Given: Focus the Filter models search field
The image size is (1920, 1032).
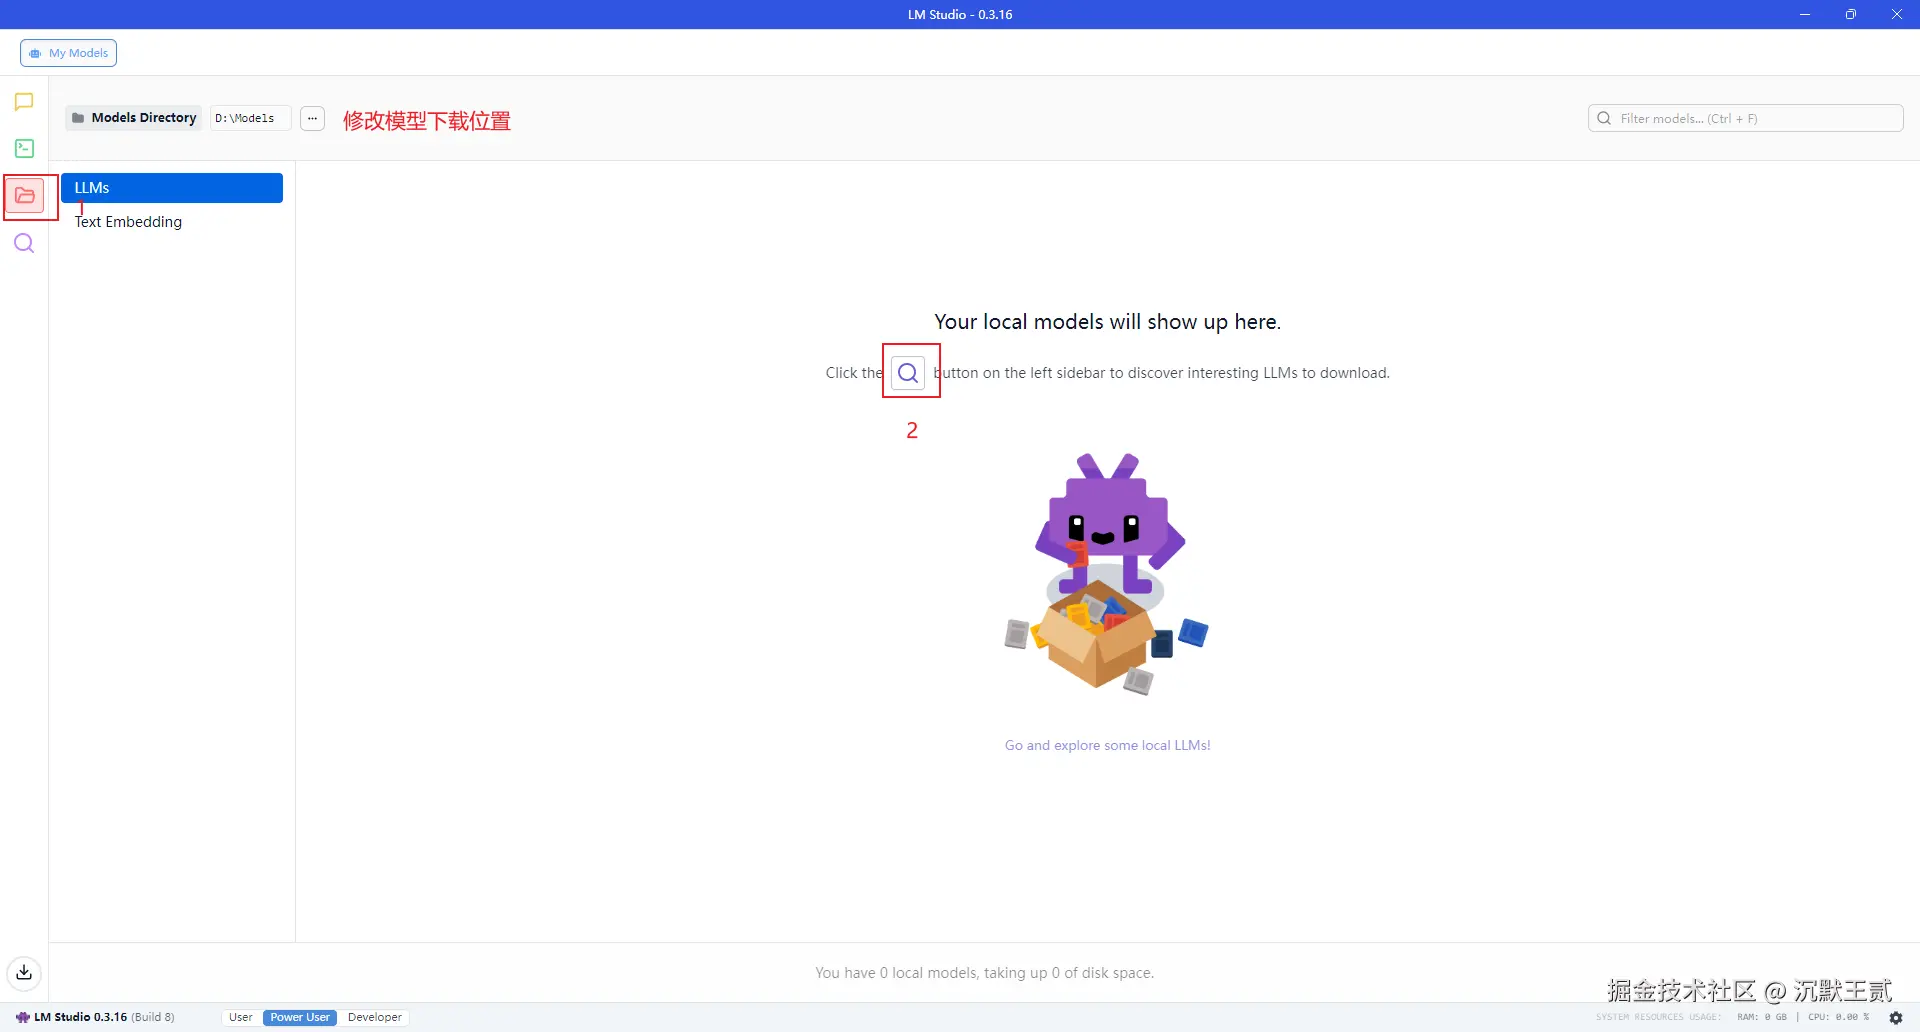Looking at the screenshot, I should click(1745, 118).
